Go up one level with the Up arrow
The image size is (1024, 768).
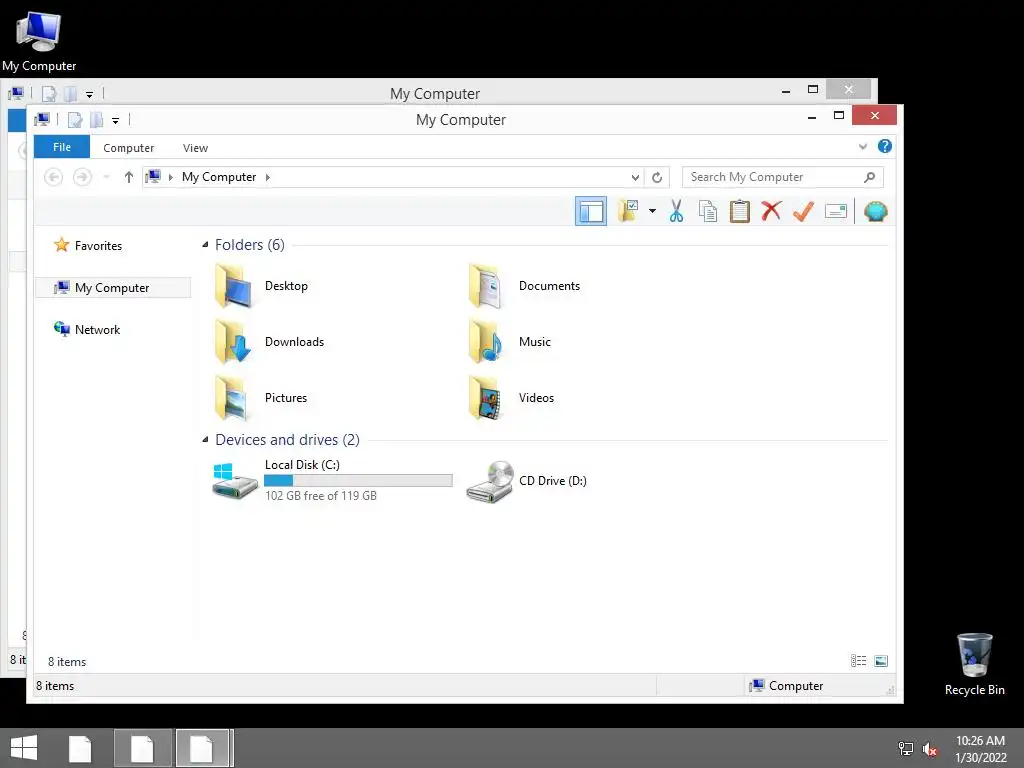(x=129, y=177)
